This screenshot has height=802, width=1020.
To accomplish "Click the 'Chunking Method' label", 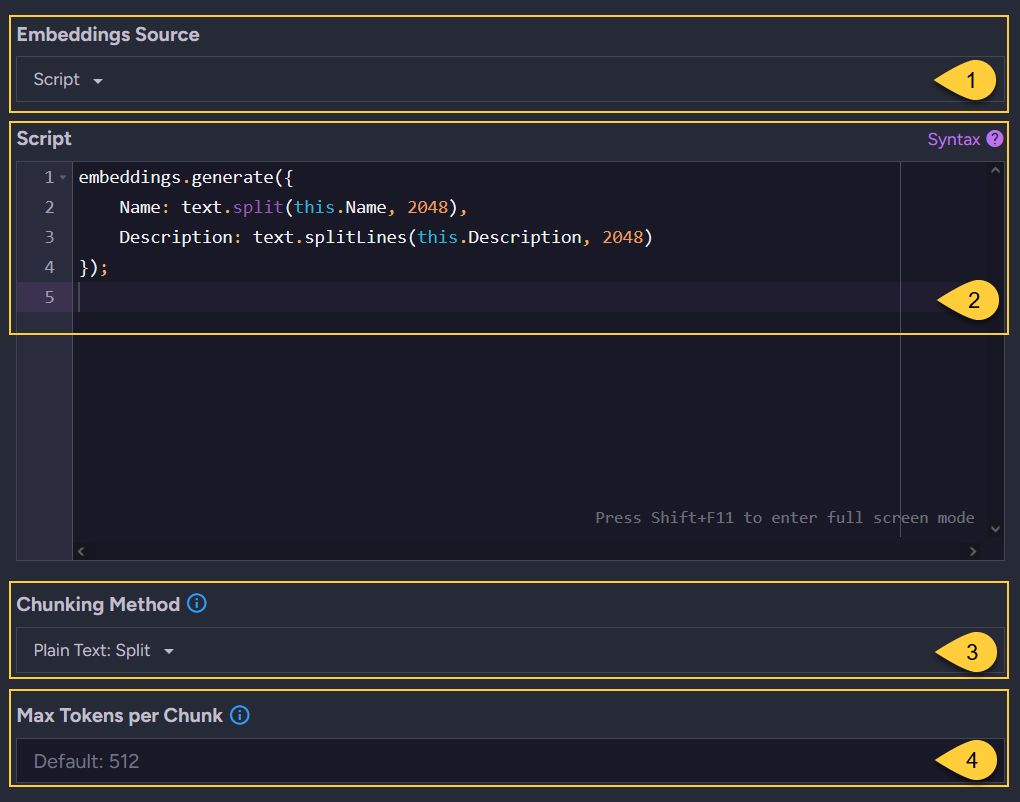I will click(98, 604).
